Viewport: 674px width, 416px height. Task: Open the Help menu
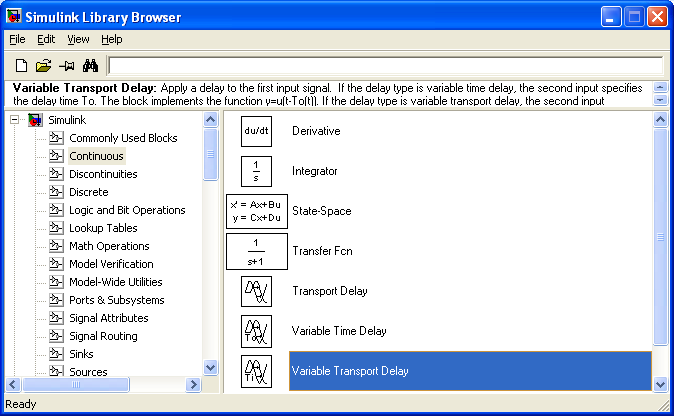tap(112, 40)
